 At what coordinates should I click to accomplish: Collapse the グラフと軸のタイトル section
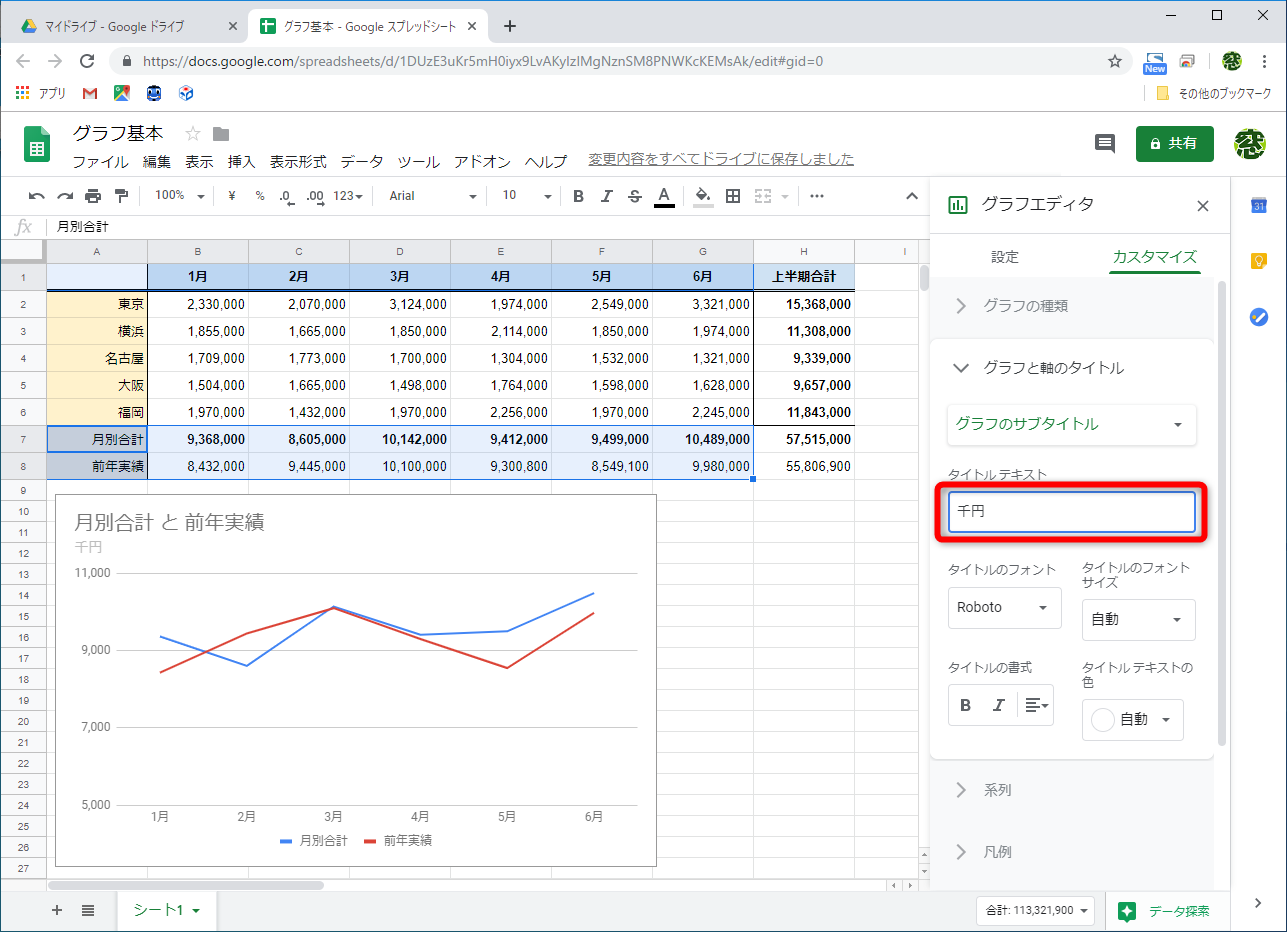(x=1072, y=368)
